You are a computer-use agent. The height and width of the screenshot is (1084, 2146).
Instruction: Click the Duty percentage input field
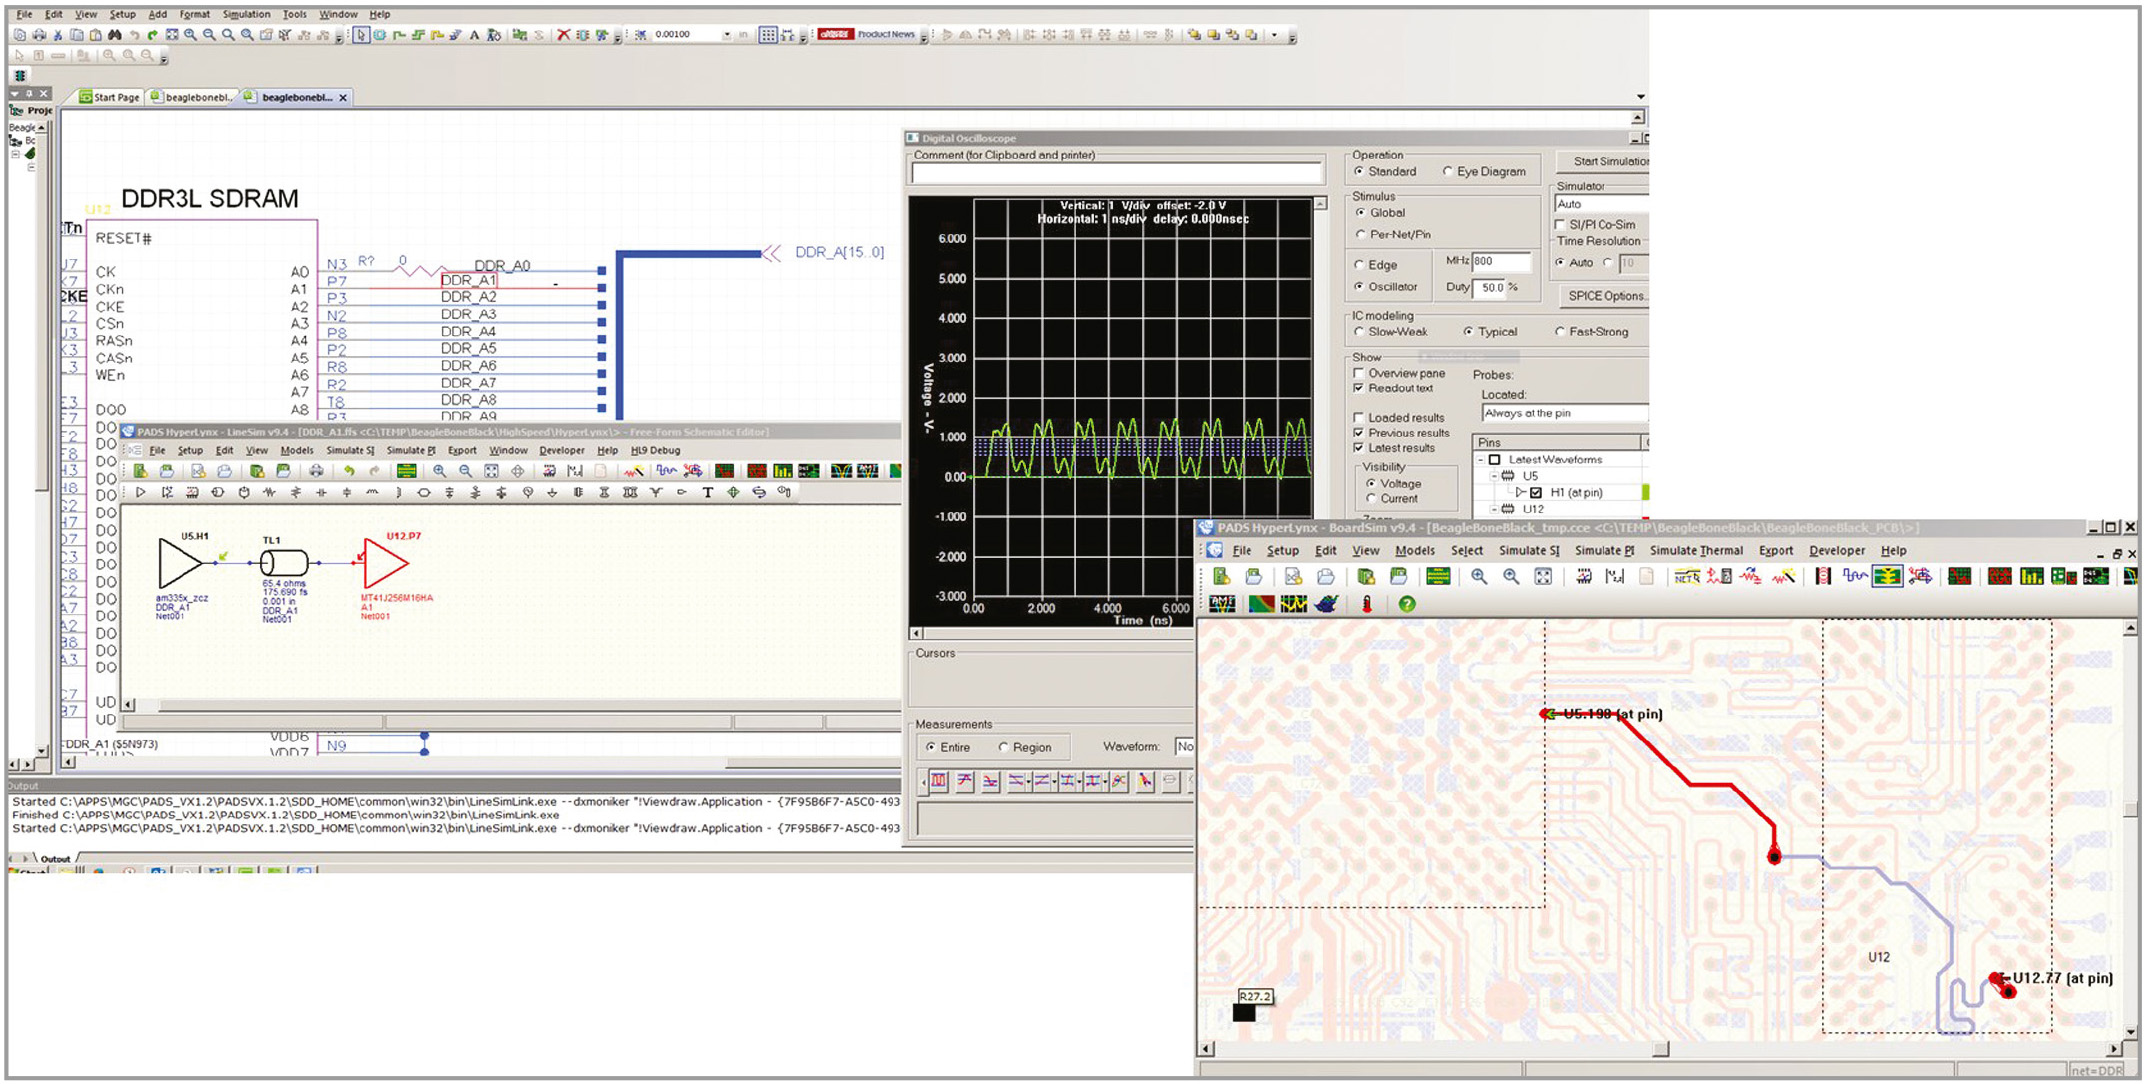[x=1490, y=287]
